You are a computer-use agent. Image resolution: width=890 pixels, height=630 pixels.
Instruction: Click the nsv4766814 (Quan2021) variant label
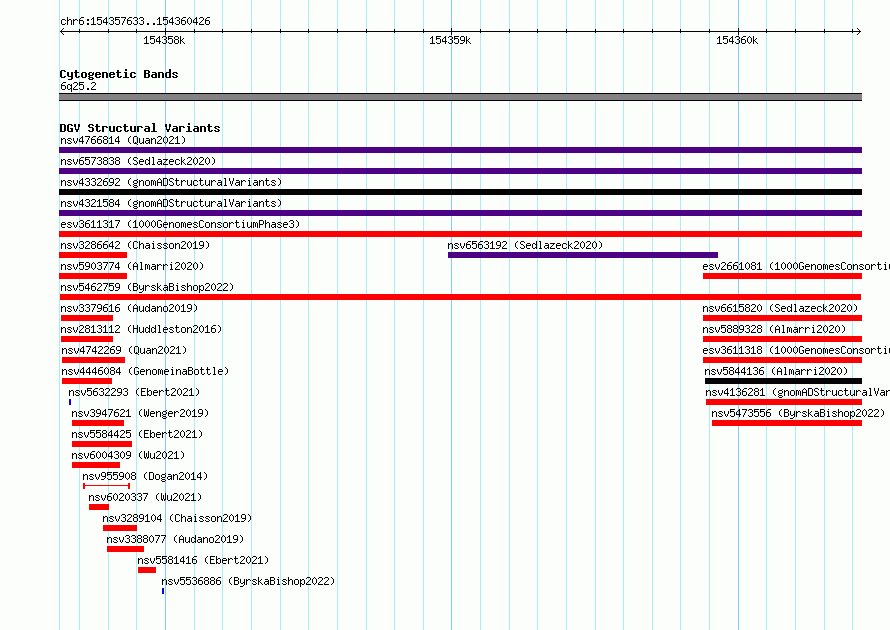123,140
